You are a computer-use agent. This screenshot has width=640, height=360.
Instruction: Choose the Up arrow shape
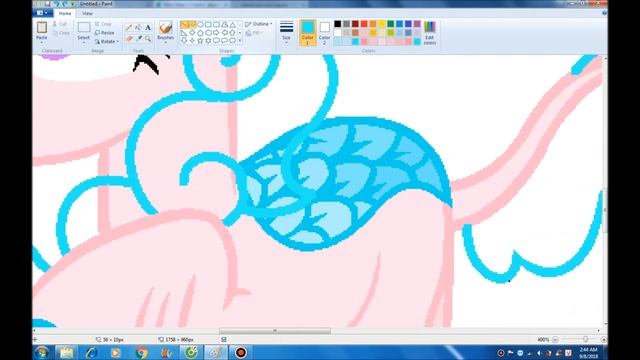tap(232, 33)
